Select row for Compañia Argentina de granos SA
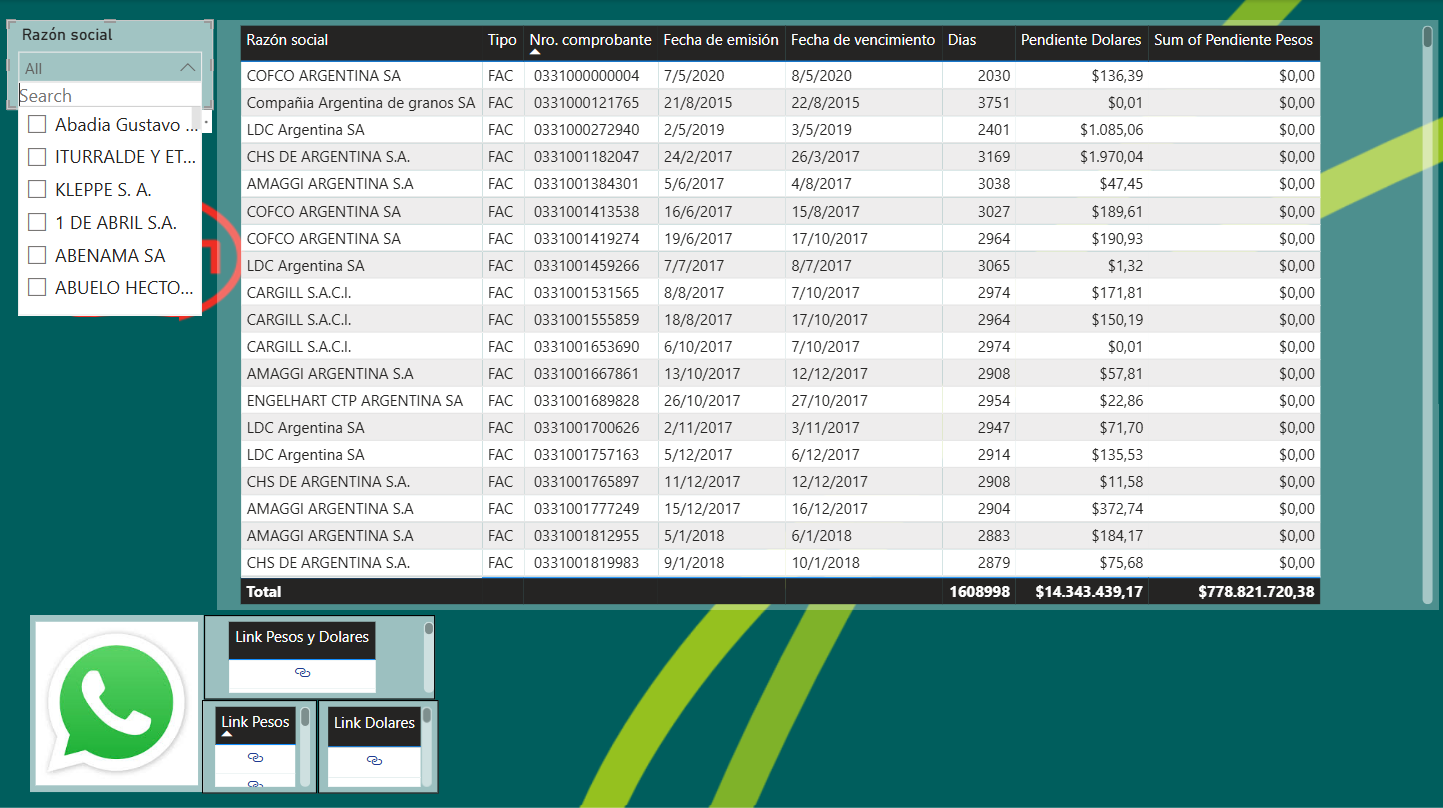Screen dimensions: 1443x808 tap(360, 103)
